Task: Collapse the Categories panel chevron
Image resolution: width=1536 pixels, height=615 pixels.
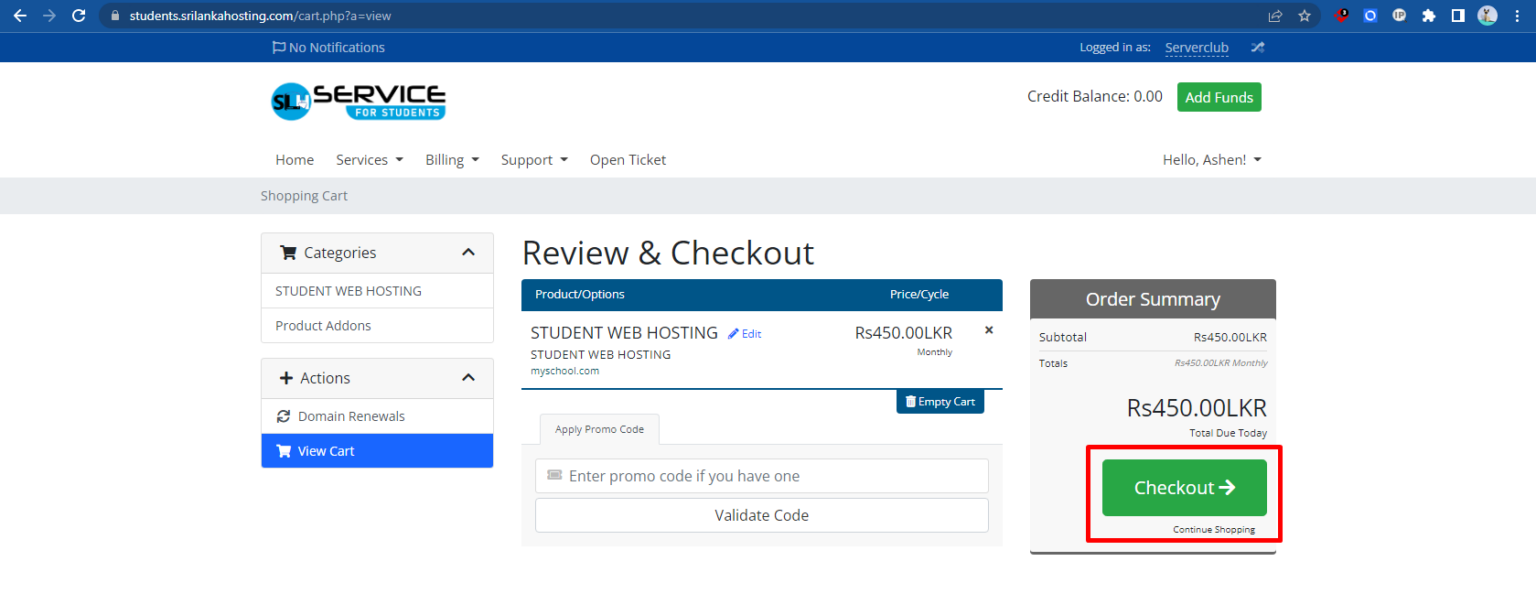Action: click(468, 253)
